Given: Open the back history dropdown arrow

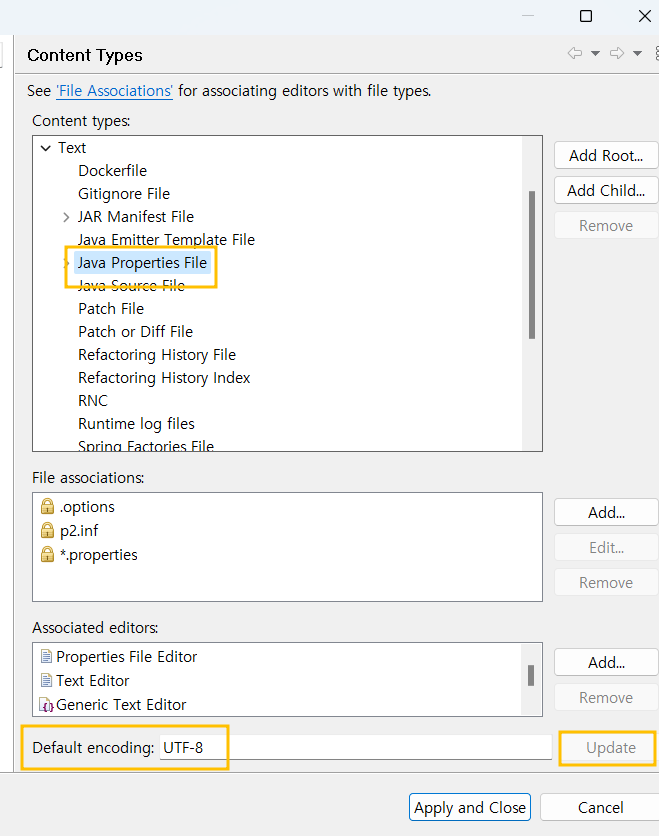Looking at the screenshot, I should tap(596, 53).
